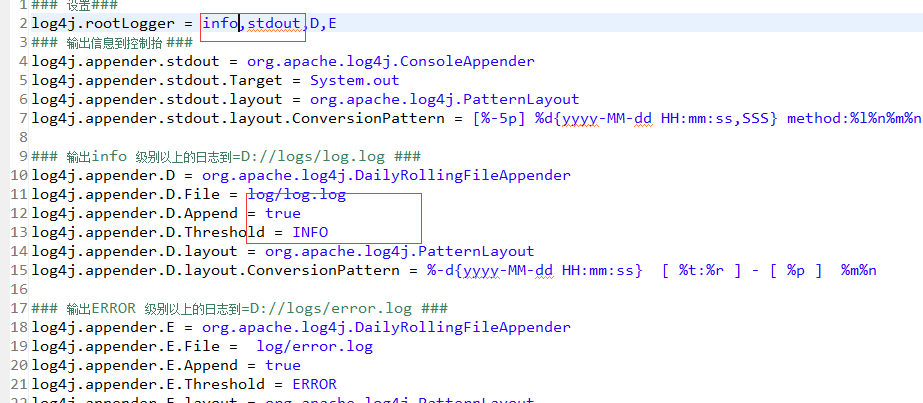The width and height of the screenshot is (923, 403).
Task: Click the 'log4j.appender.E' key on line 18
Action: pyautogui.click(x=103, y=327)
